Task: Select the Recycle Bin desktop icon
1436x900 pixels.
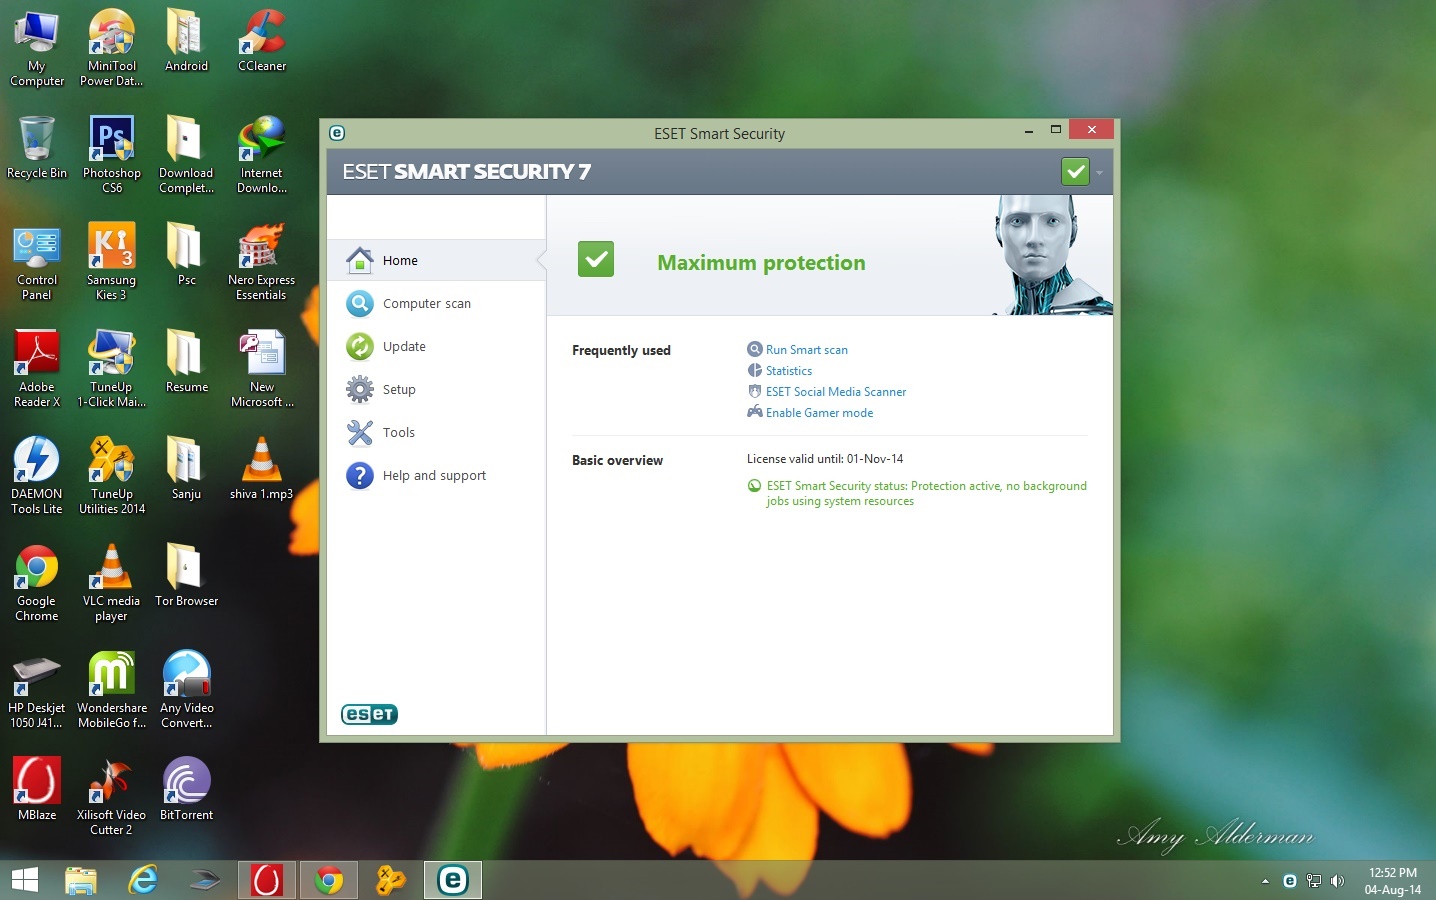Action: pos(37,148)
